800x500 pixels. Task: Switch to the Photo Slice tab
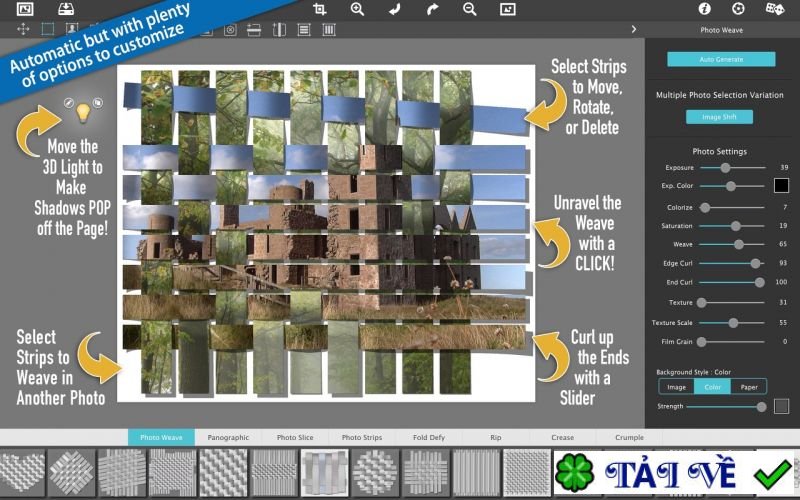click(295, 437)
